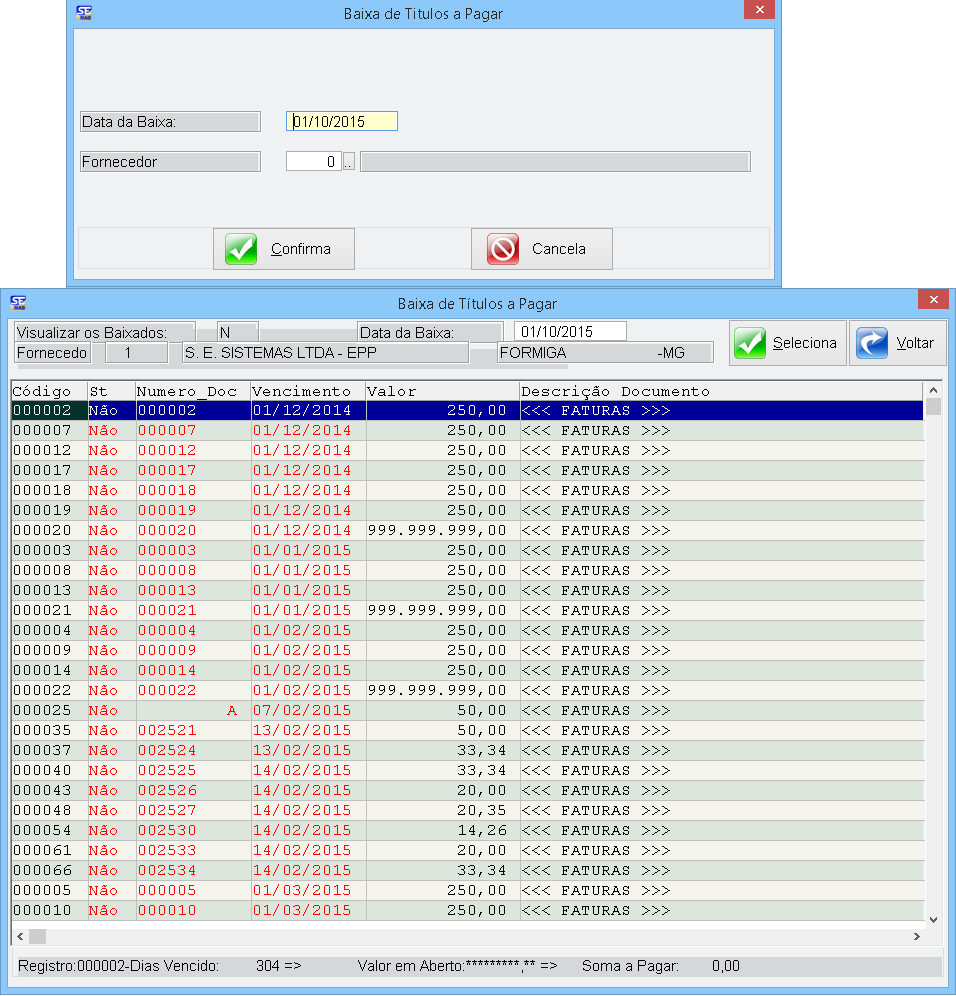The image size is (956, 996).
Task: Click the upper window's SE app icon
Action: (86, 12)
